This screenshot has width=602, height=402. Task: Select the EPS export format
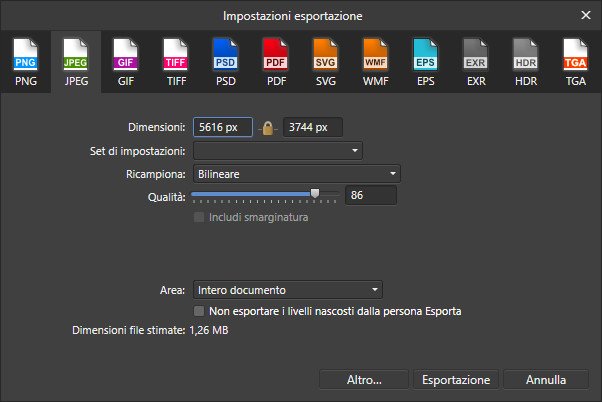[425, 62]
